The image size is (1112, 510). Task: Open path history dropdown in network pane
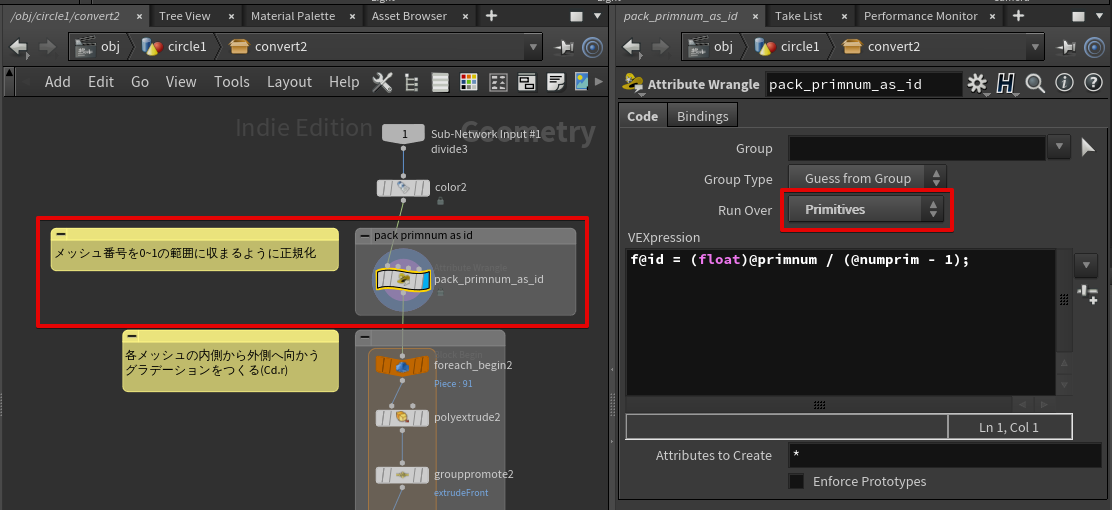click(534, 48)
